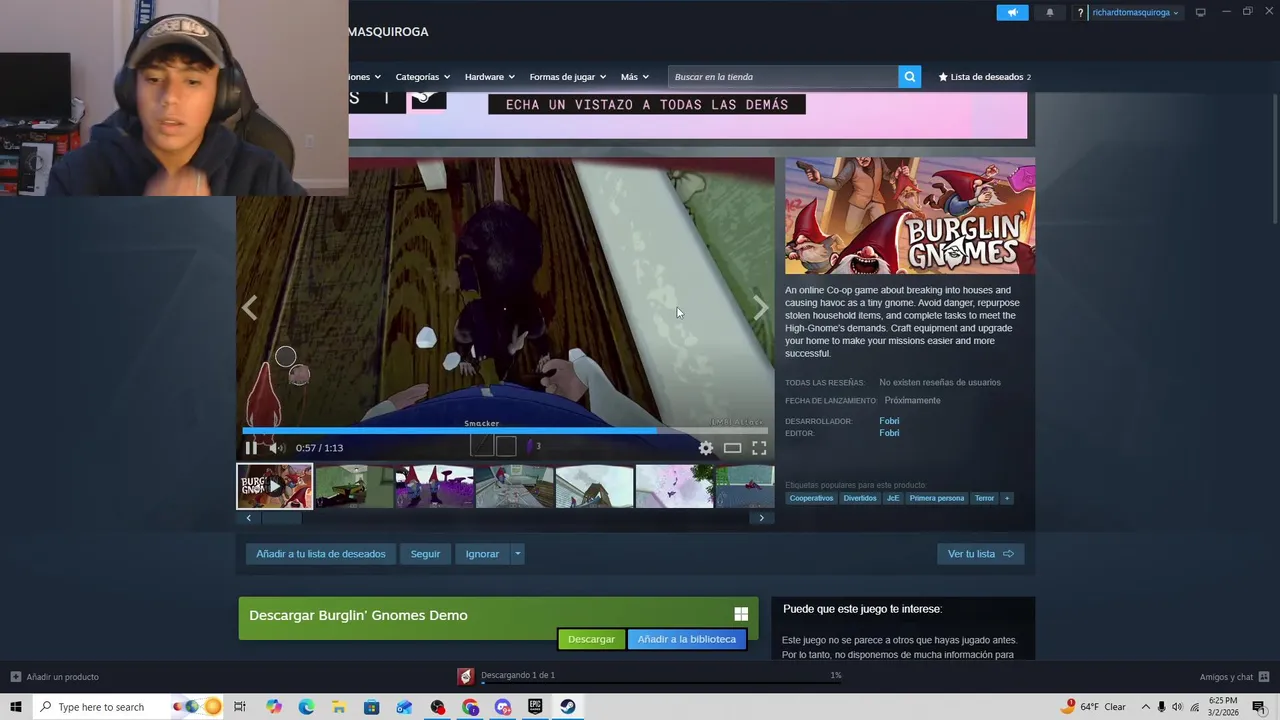Click Añadir un producto
This screenshot has width=1280, height=720.
[55, 677]
